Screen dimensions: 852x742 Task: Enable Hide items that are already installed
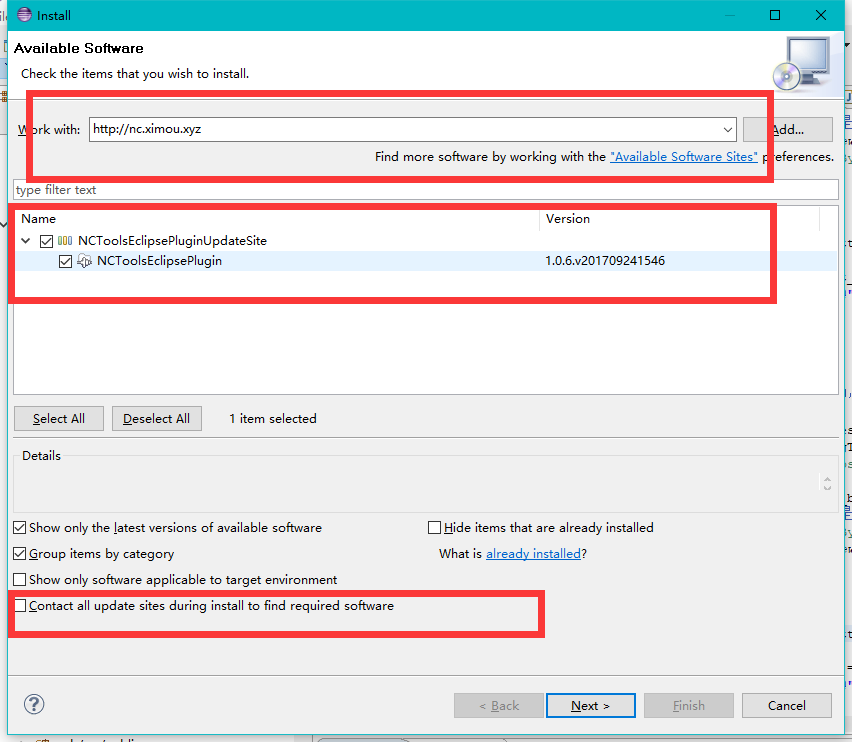click(x=434, y=527)
